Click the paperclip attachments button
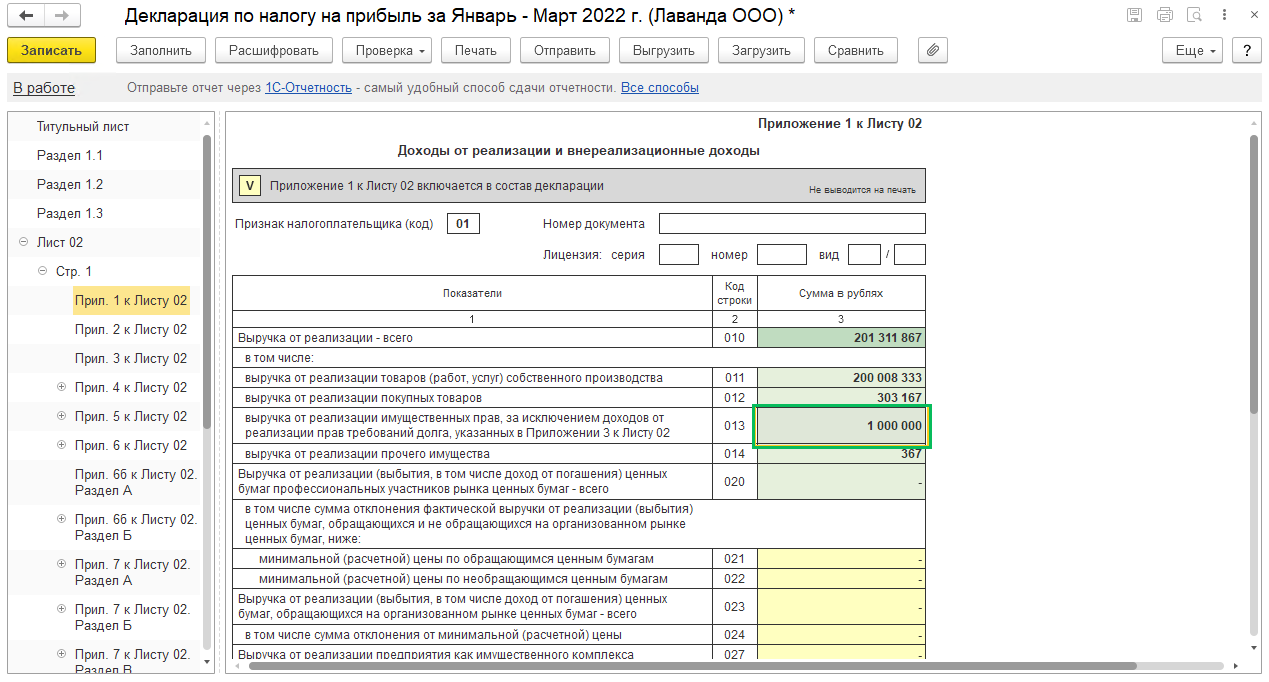1269x682 pixels. [932, 50]
